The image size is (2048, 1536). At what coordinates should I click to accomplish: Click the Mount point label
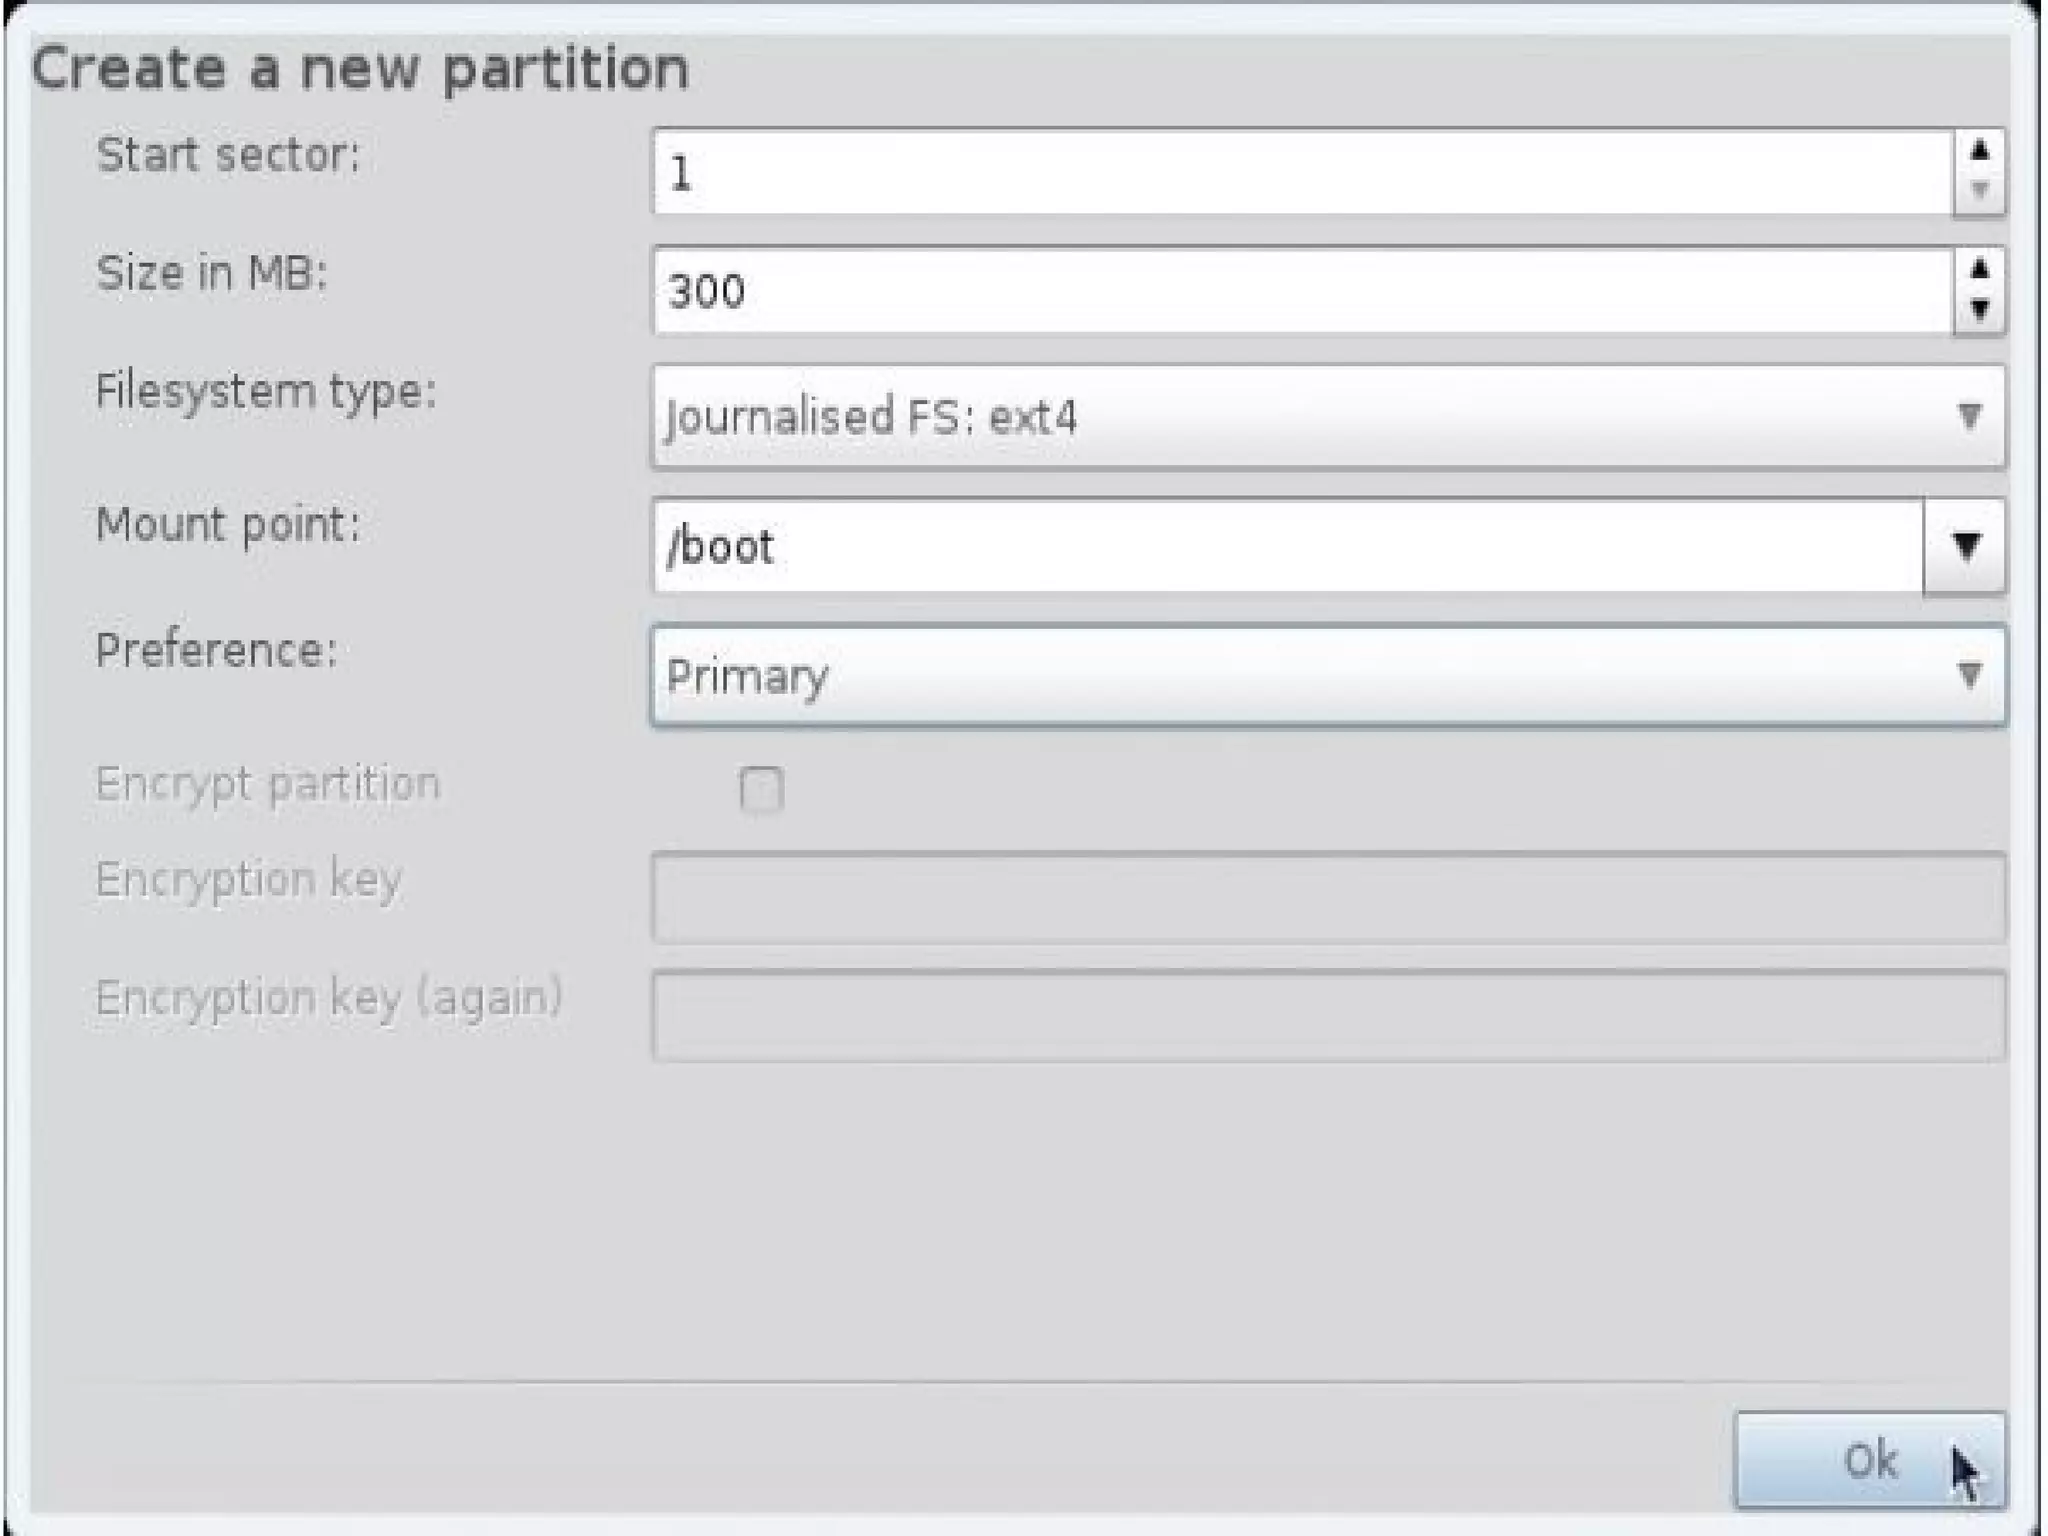228,524
